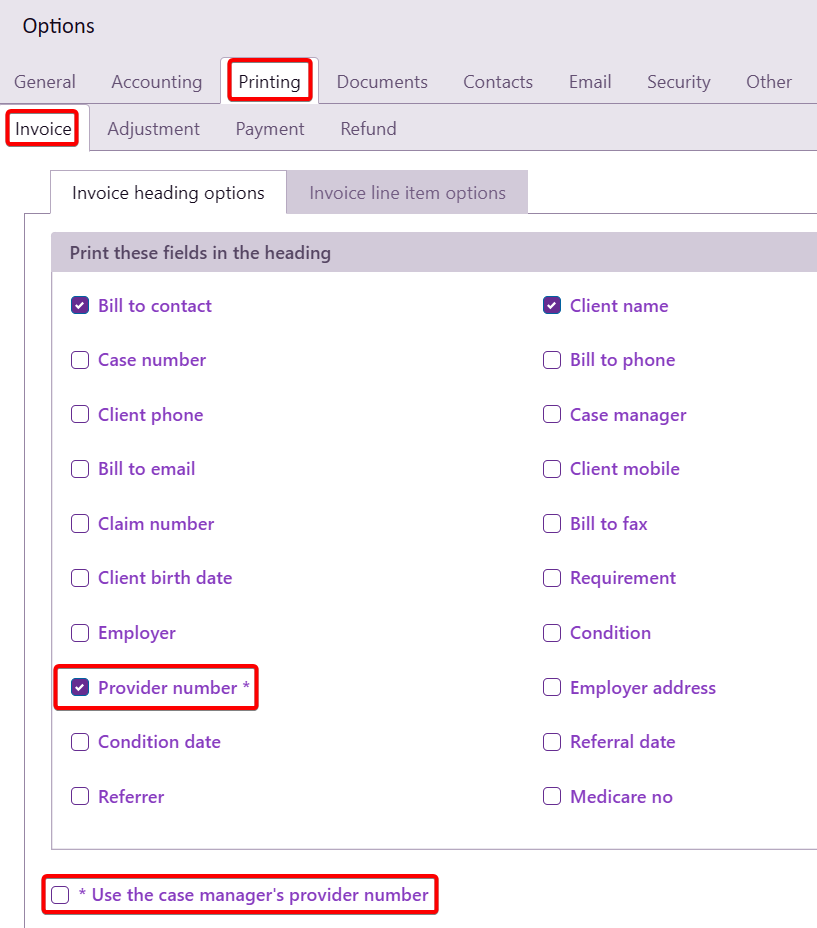The height and width of the screenshot is (928, 817).
Task: Disable the Client name checkbox
Action: 552,306
